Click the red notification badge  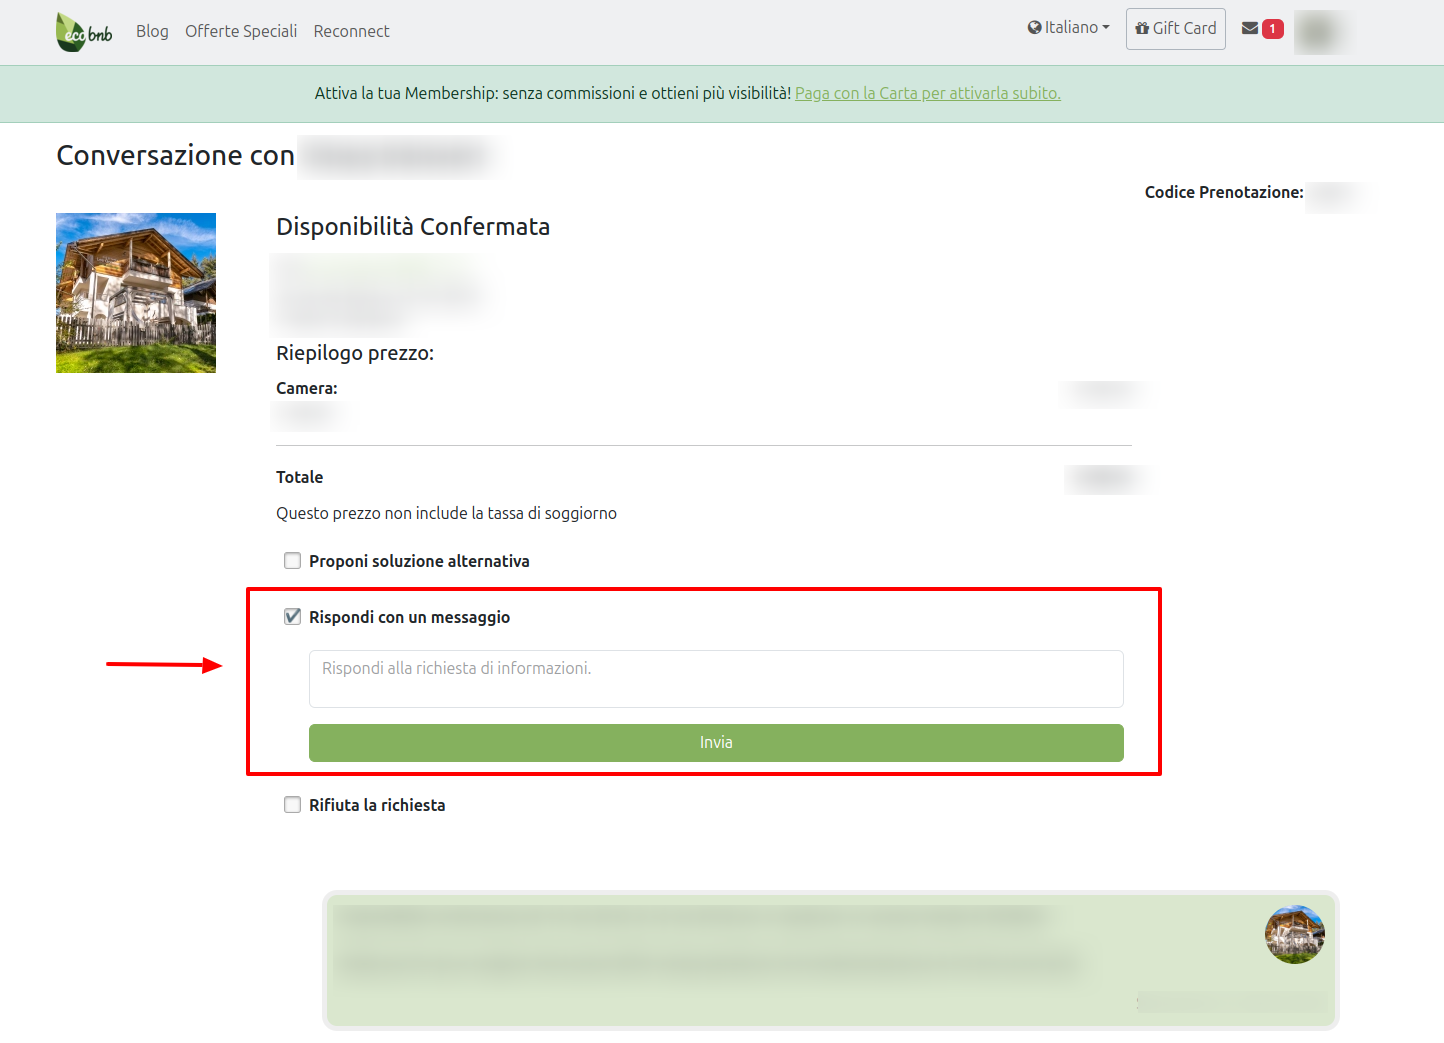click(1273, 29)
